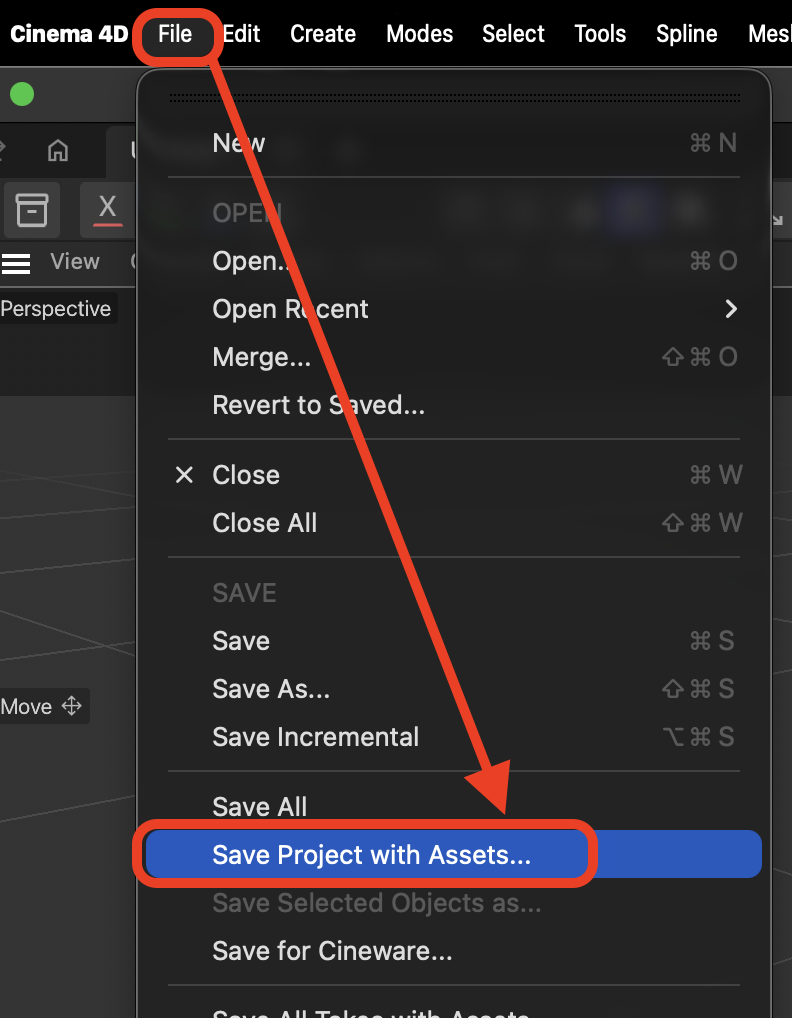
Task: Expand the Open Recent submenu
Action: coord(454,309)
